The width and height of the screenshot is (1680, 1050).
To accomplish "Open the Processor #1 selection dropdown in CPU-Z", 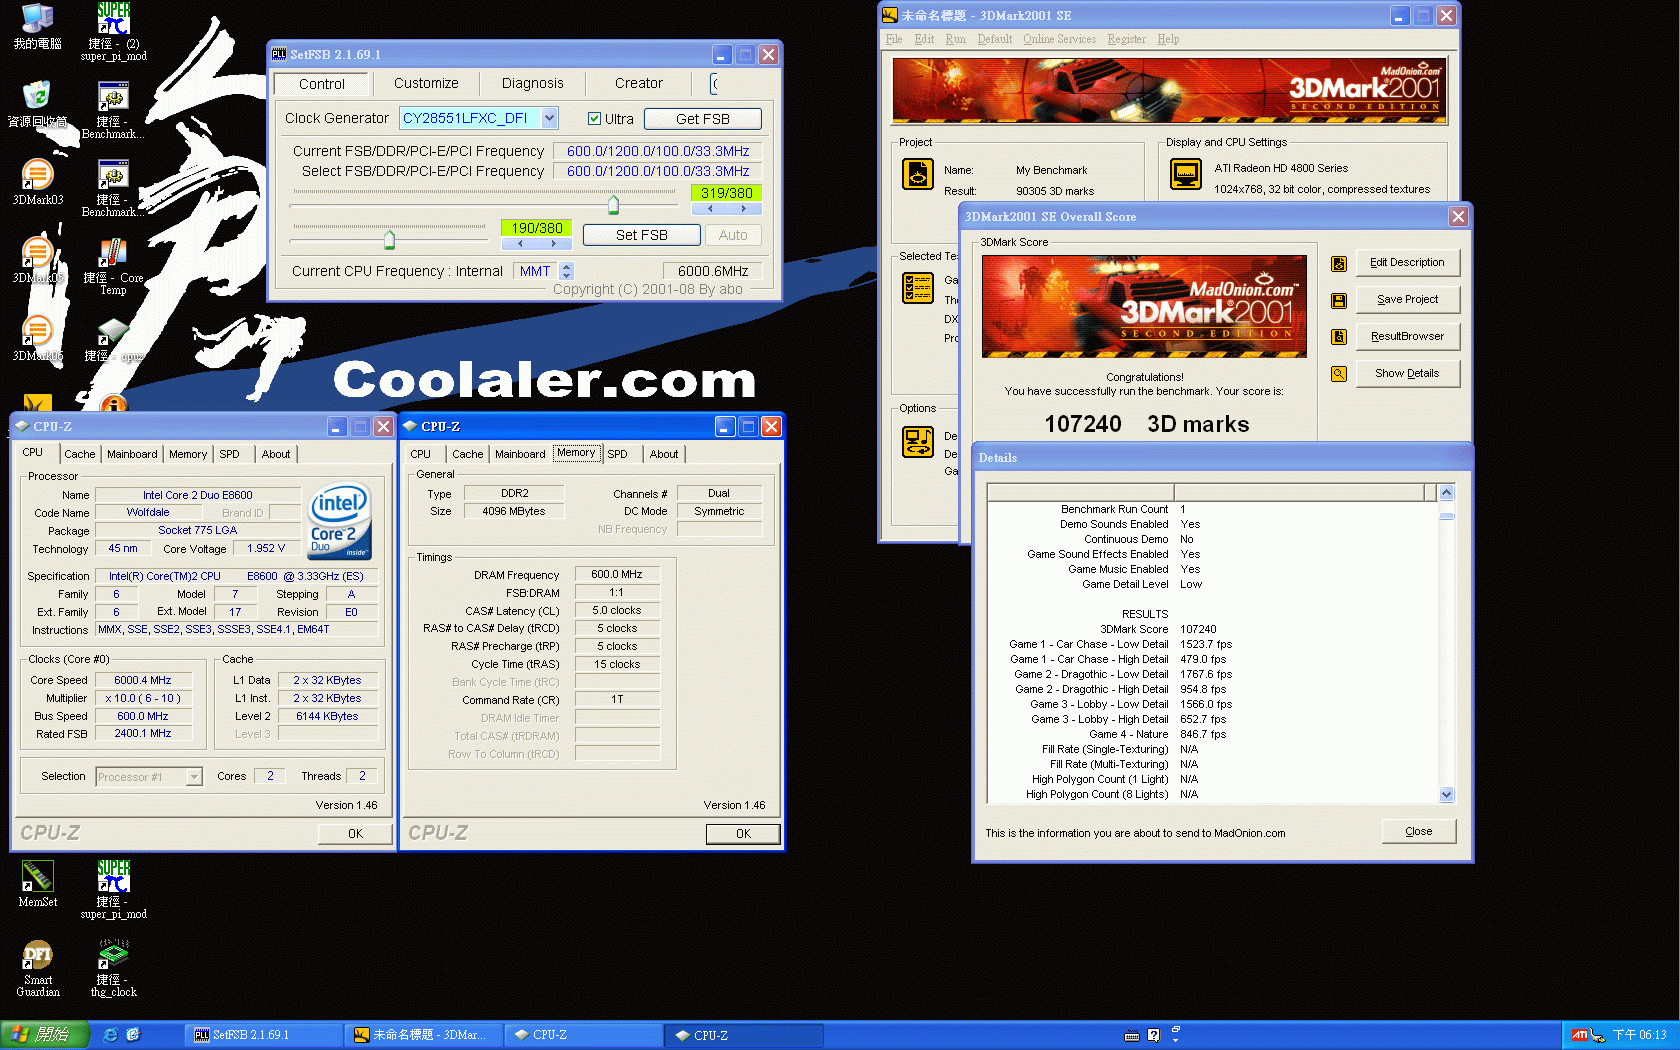I will tap(194, 777).
